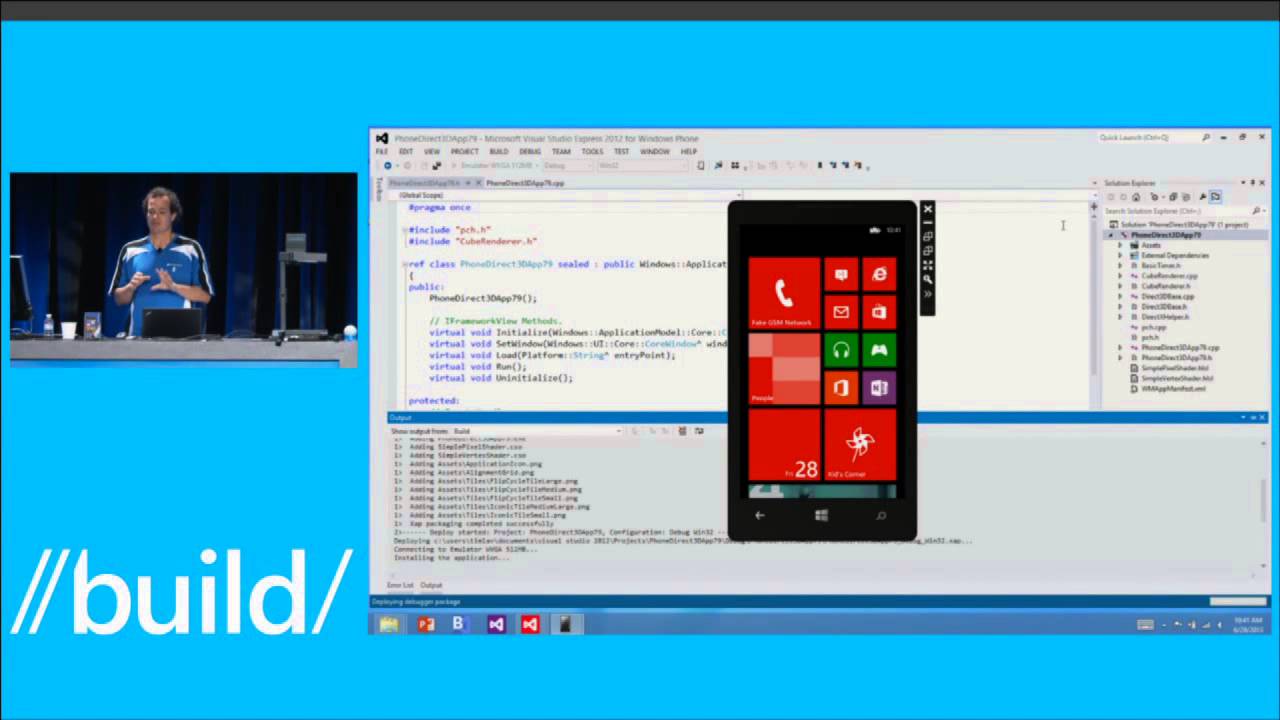Expand the Assets folder node
This screenshot has height=720, width=1280.
1120,245
